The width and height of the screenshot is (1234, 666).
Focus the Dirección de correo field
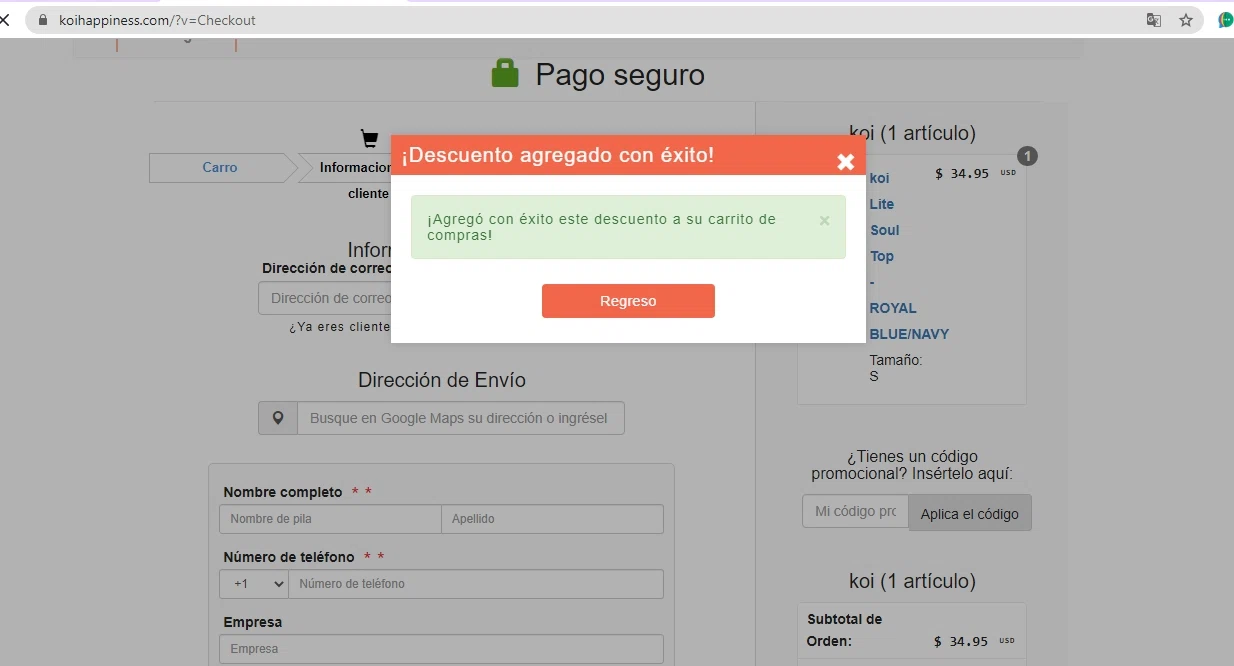click(x=325, y=298)
